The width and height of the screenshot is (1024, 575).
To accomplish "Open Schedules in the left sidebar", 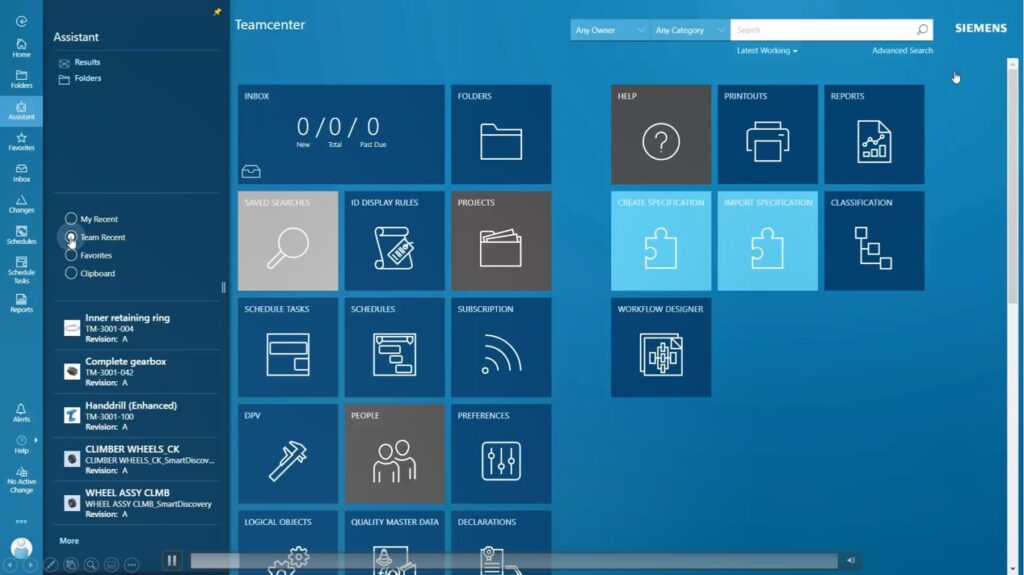I will 21,235.
